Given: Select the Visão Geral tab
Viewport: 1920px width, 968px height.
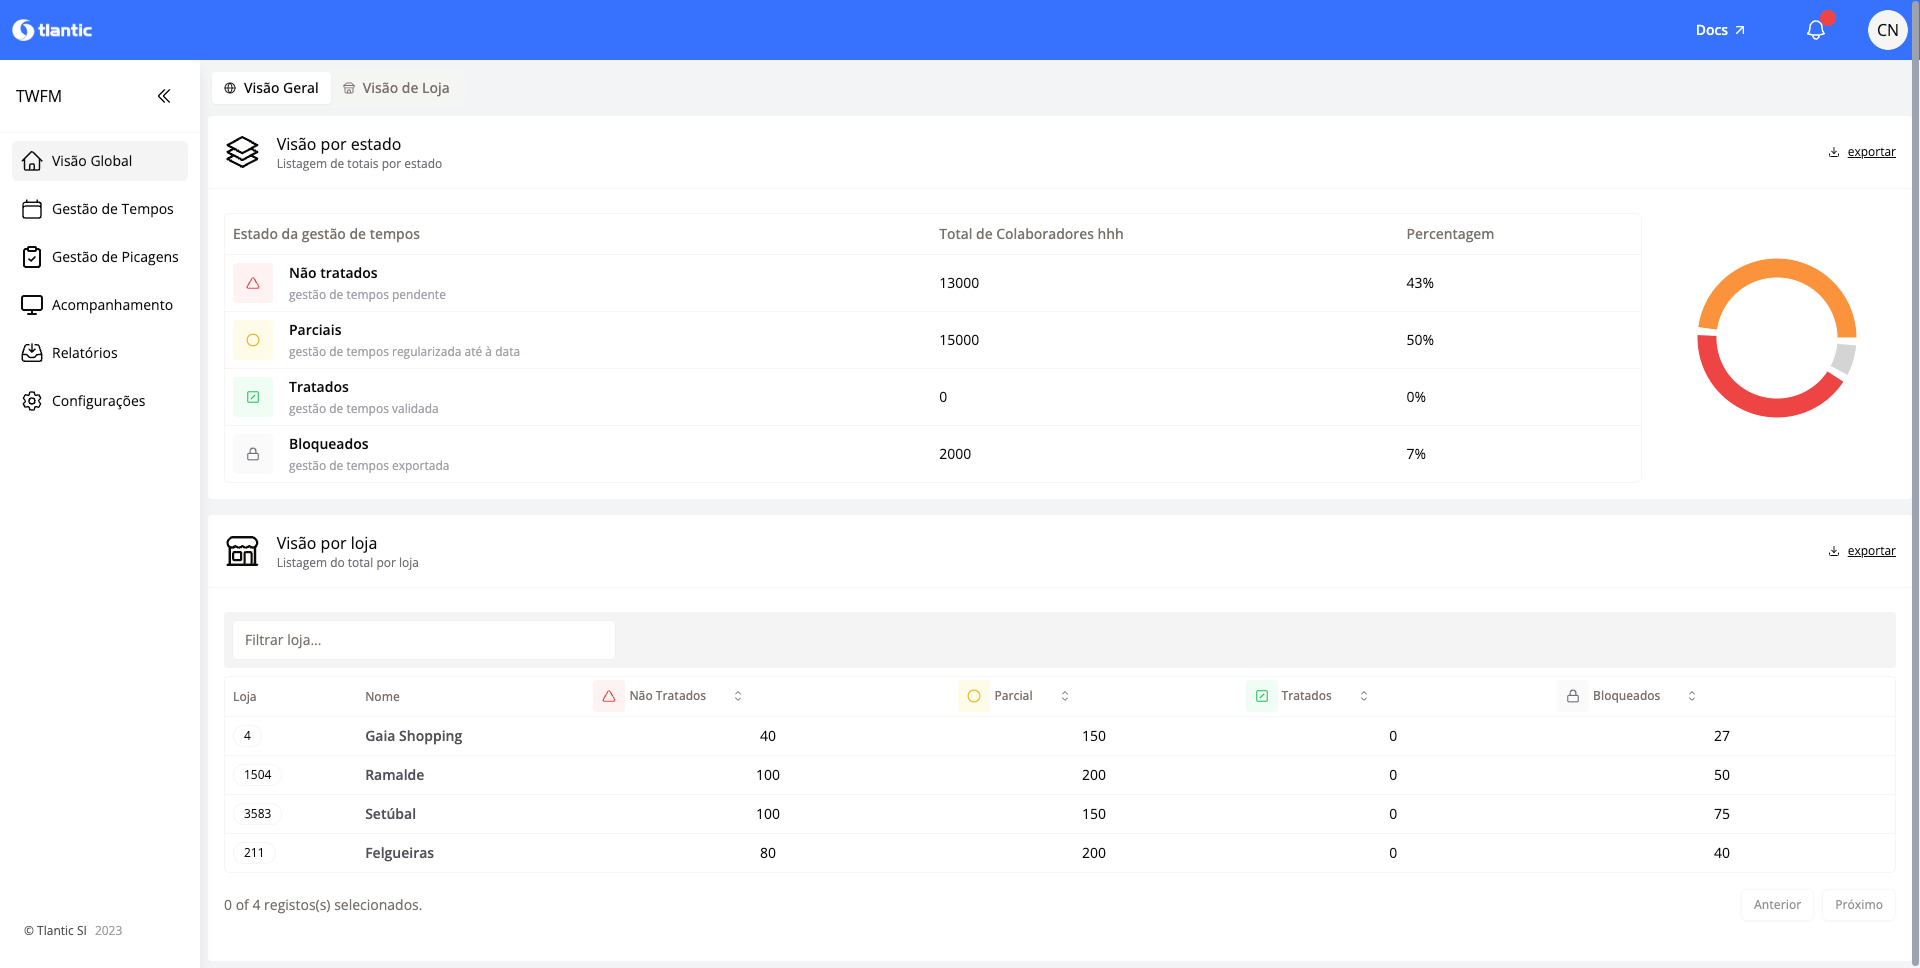Looking at the screenshot, I should (x=271, y=88).
